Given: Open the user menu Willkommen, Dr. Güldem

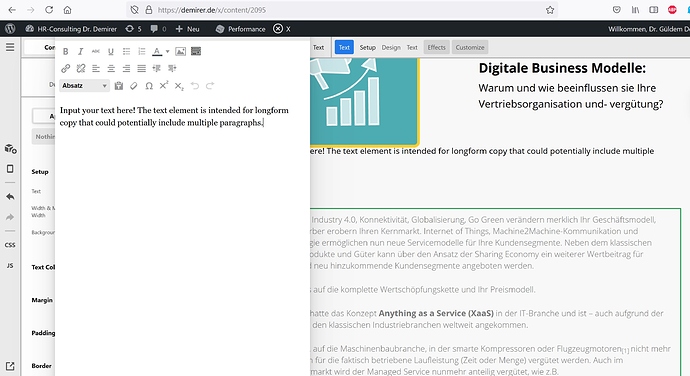Looking at the screenshot, I should 649,29.
